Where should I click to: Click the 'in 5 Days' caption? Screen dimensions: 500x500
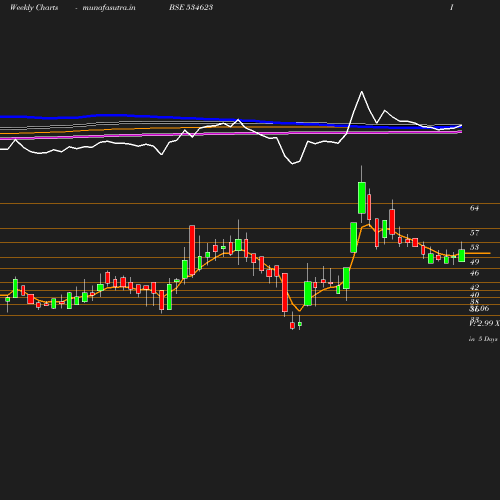(483, 339)
